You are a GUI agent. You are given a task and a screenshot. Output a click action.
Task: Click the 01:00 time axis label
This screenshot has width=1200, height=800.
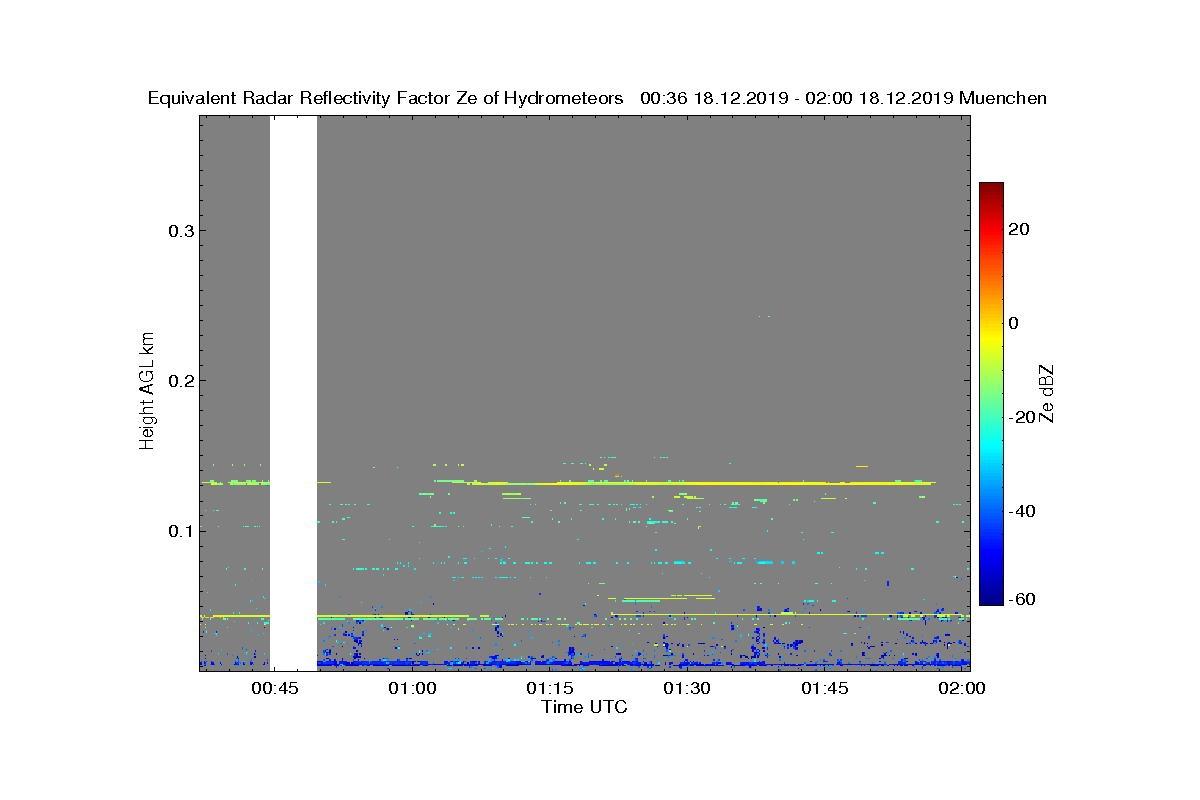pos(412,689)
